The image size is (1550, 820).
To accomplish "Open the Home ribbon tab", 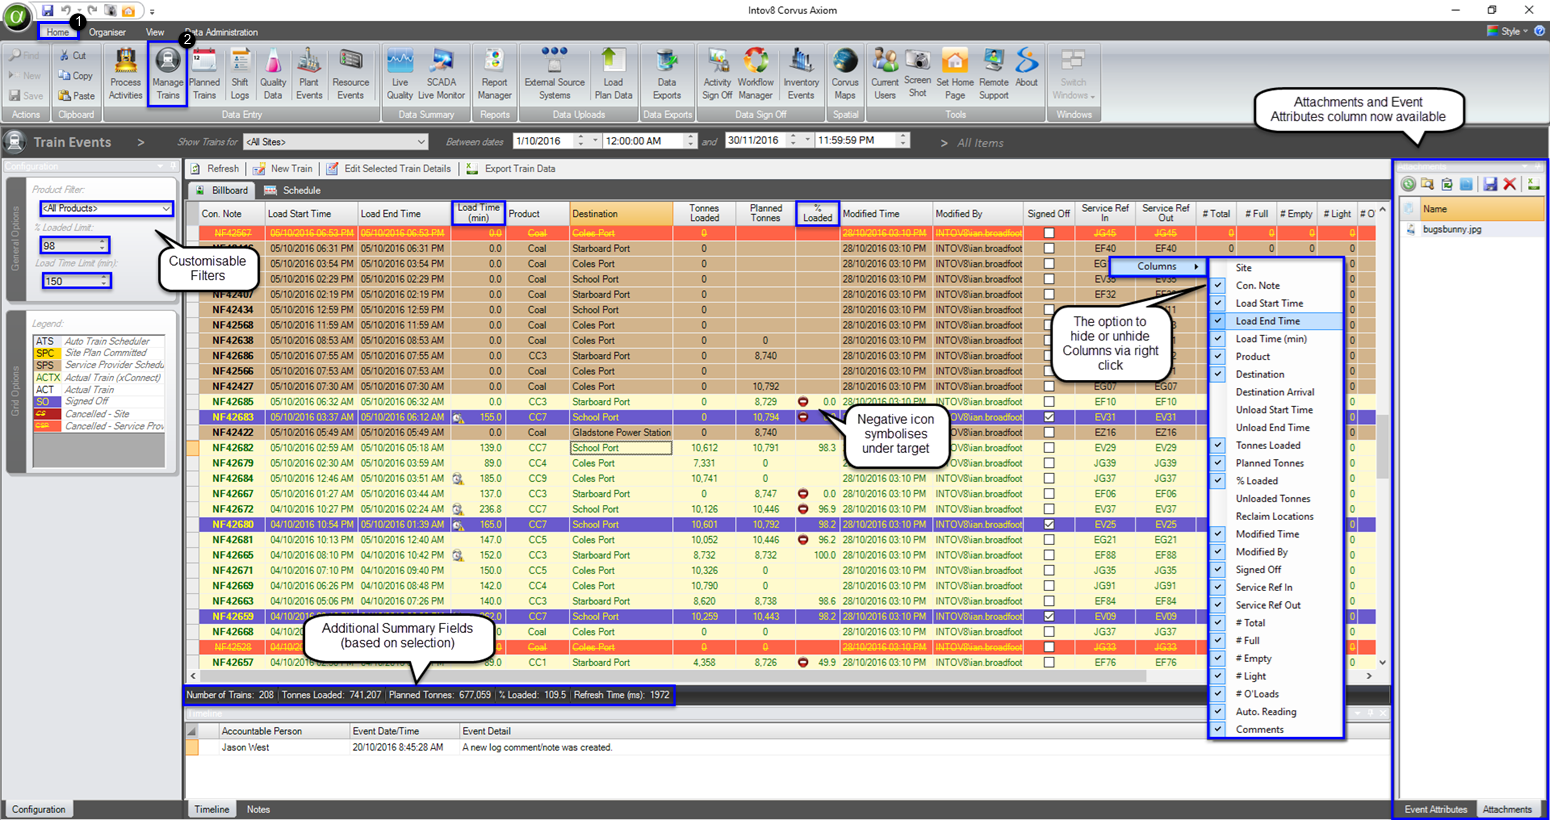I will pyautogui.click(x=58, y=32).
